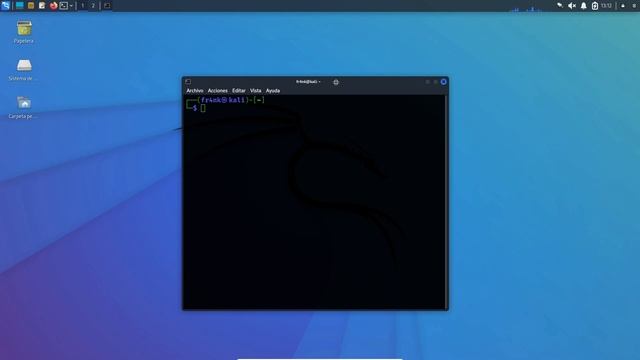The height and width of the screenshot is (360, 640).
Task: Click the network connection tray icon
Action: coord(560,5)
